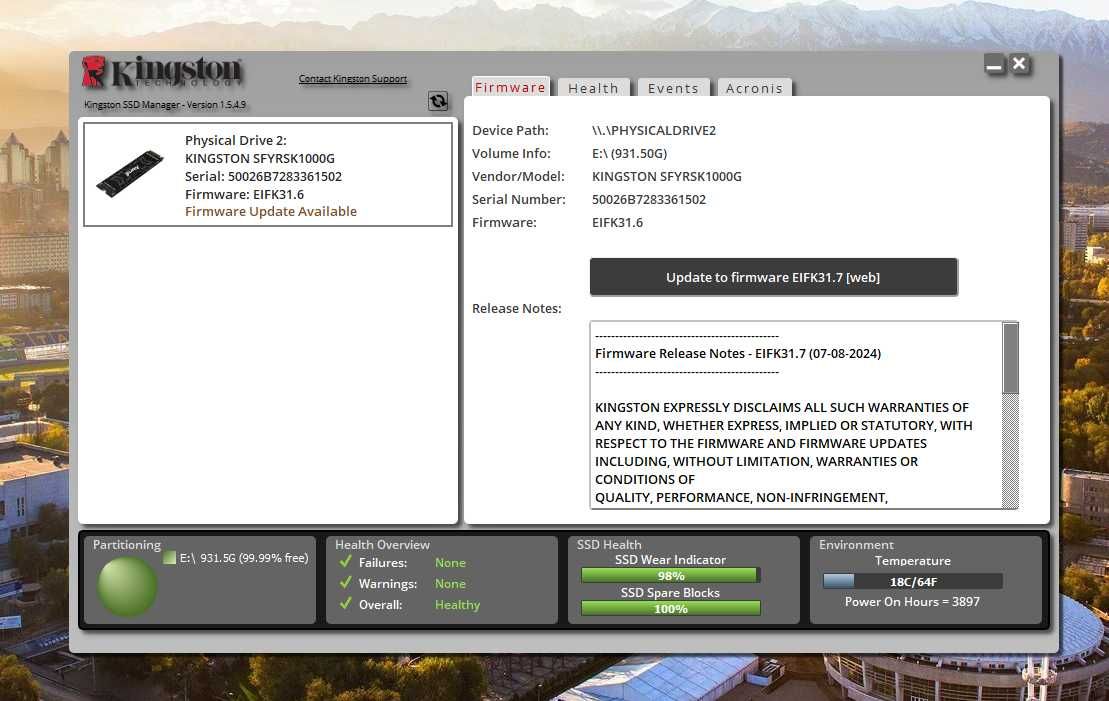Click the Temperature 18C/64F bar
This screenshot has width=1109, height=701.
point(912,581)
